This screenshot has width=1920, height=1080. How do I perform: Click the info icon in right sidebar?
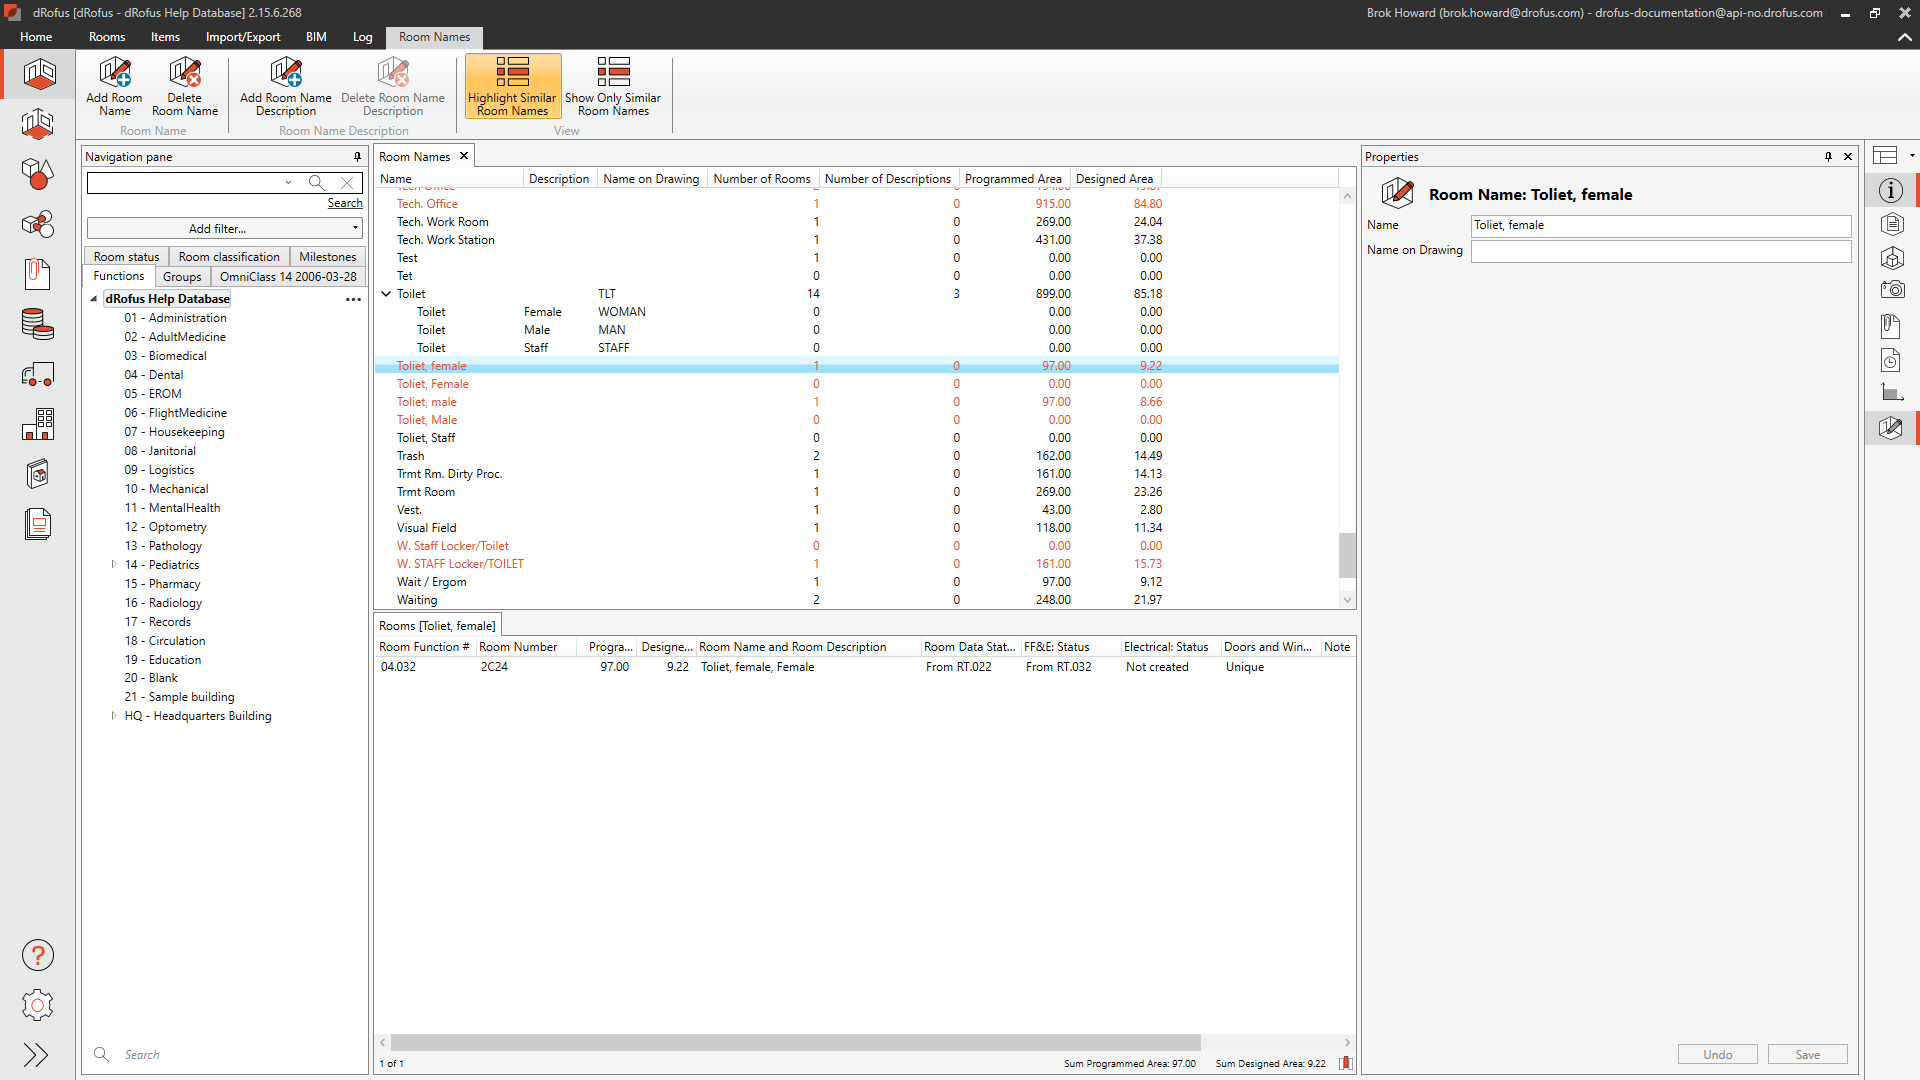pos(1890,191)
